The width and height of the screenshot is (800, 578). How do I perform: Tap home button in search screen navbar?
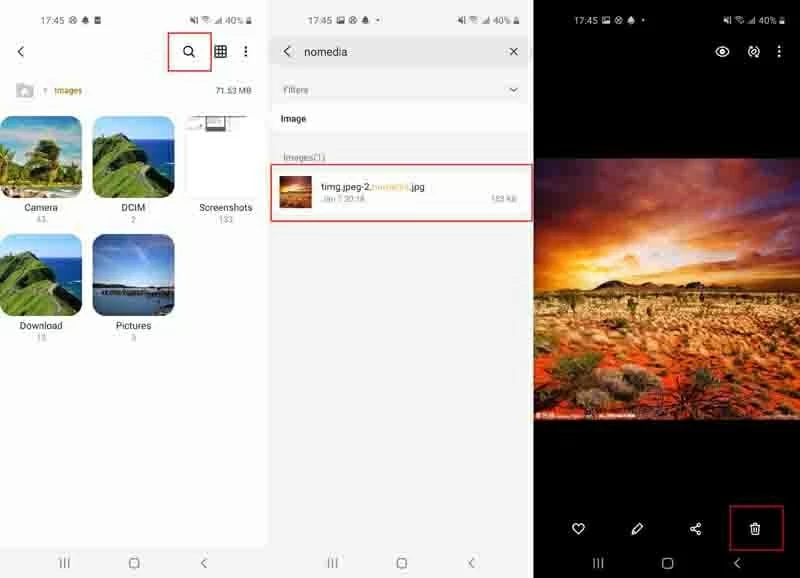(x=402, y=563)
